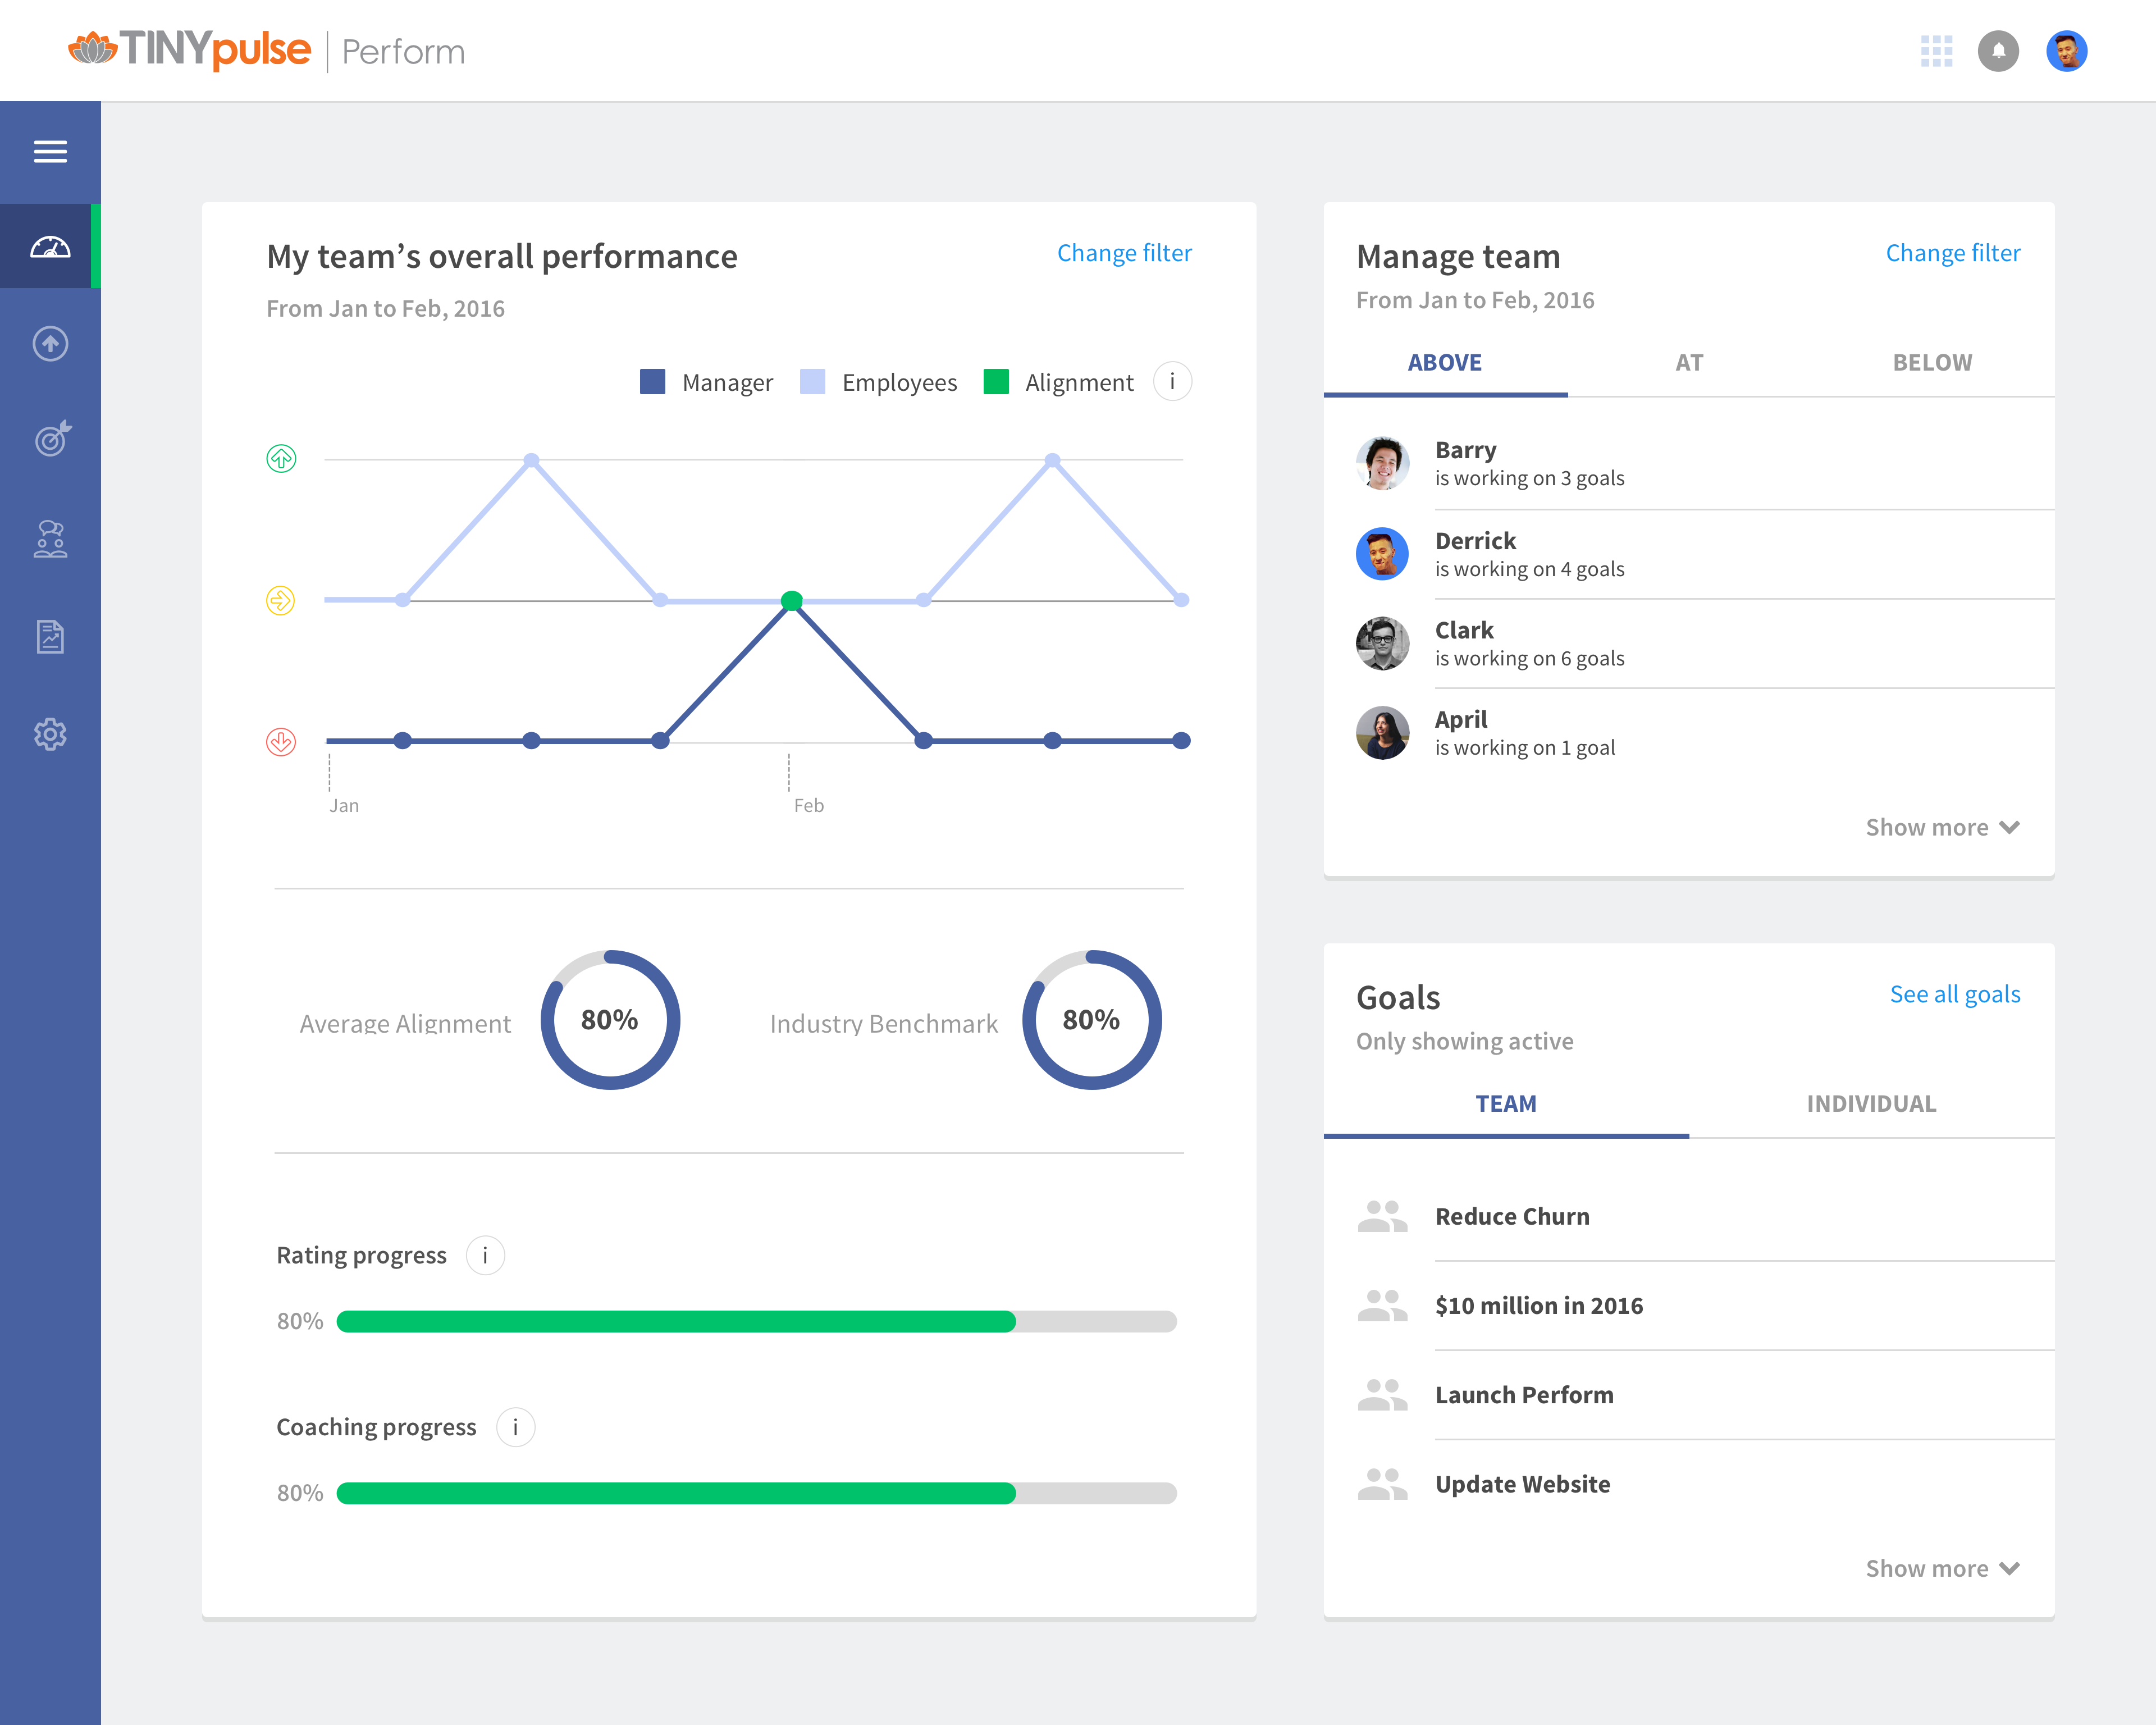Open the hamburger menu in sidebar

click(x=50, y=152)
